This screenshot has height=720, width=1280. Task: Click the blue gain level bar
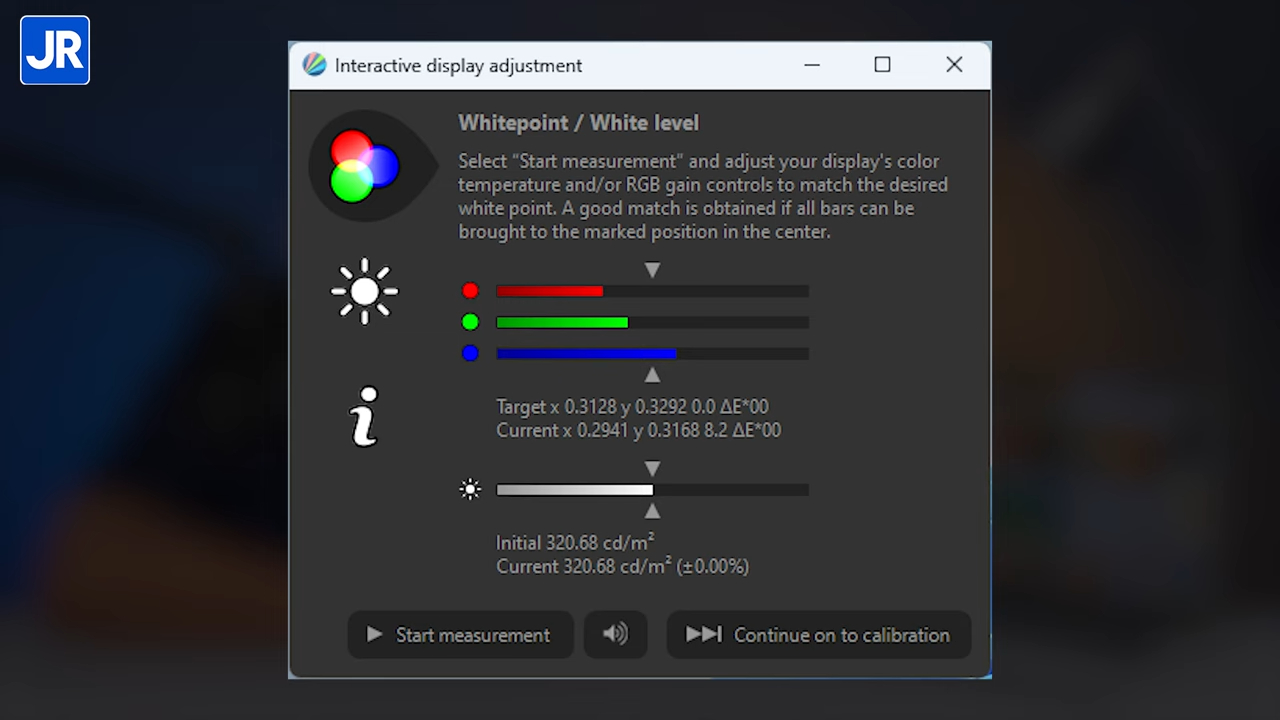pos(652,353)
